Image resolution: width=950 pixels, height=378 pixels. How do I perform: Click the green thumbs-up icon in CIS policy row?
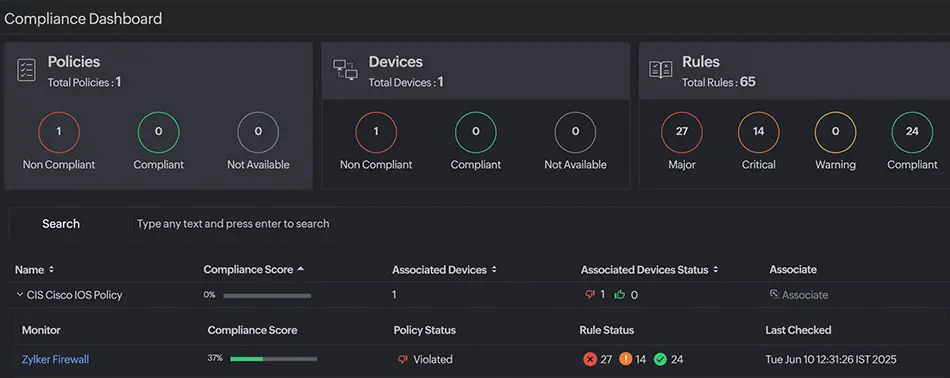click(619, 295)
